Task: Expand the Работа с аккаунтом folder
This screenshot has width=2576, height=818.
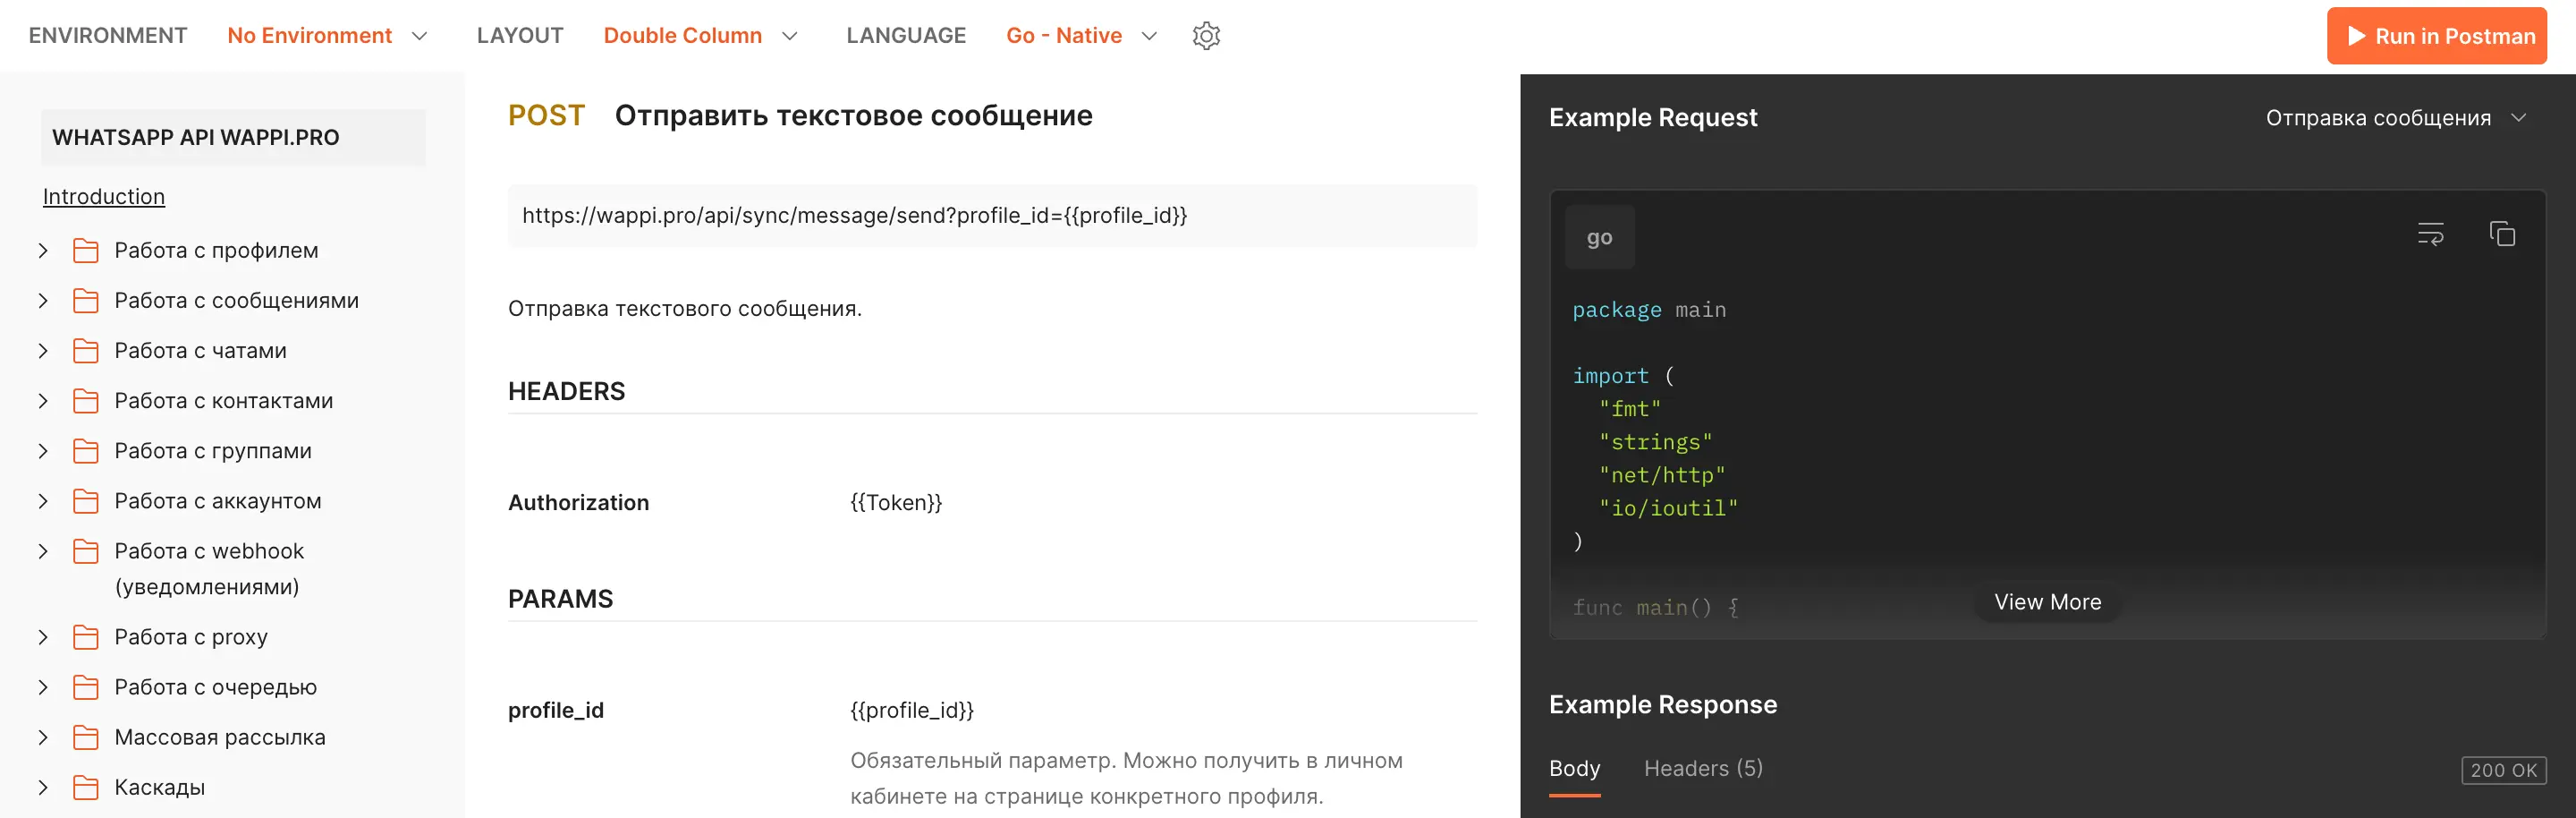Action: [x=43, y=500]
